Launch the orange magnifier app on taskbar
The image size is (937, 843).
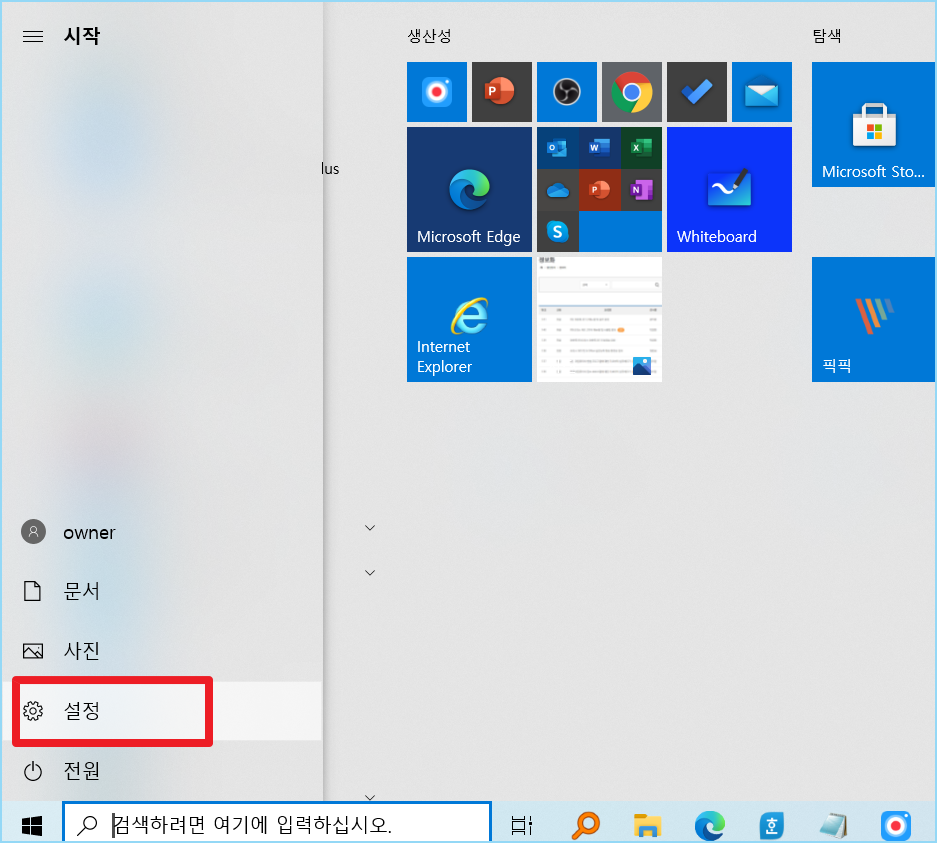586,826
